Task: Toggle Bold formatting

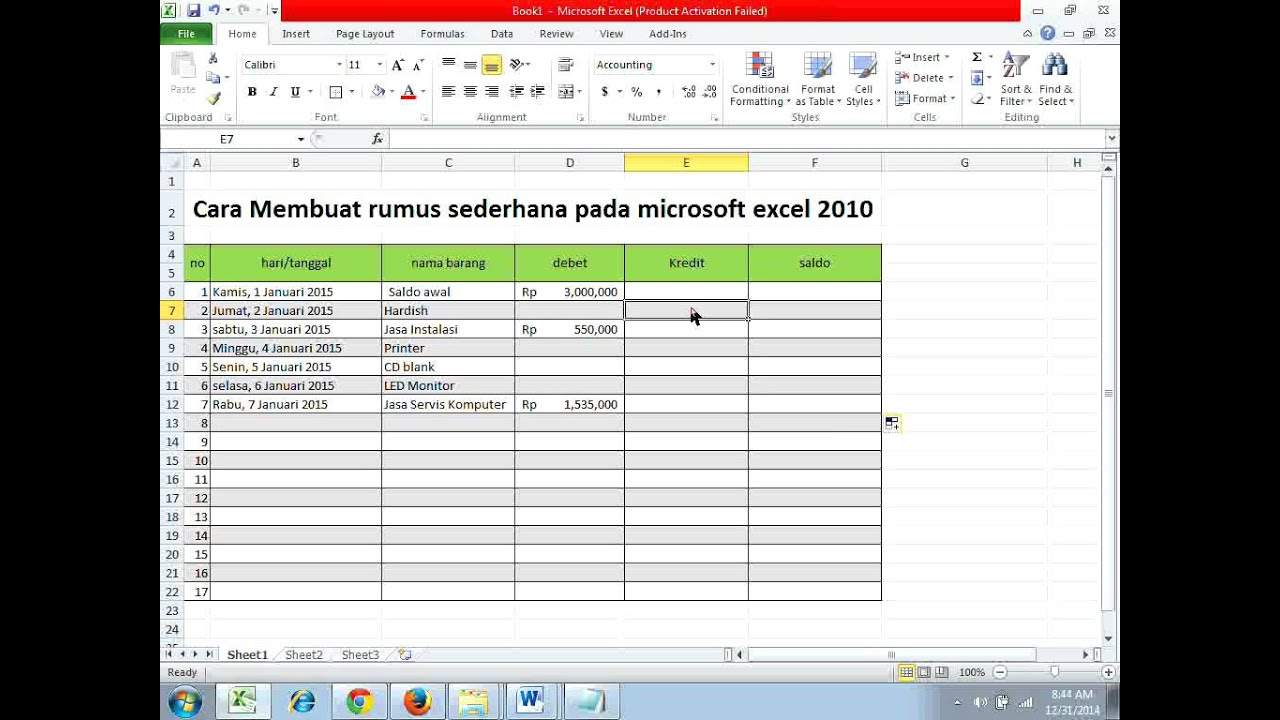Action: pyautogui.click(x=252, y=92)
